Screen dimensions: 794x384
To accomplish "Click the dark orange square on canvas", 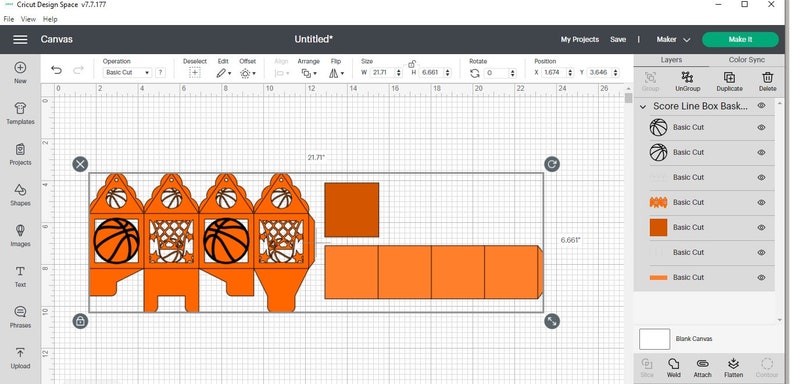I will point(351,210).
